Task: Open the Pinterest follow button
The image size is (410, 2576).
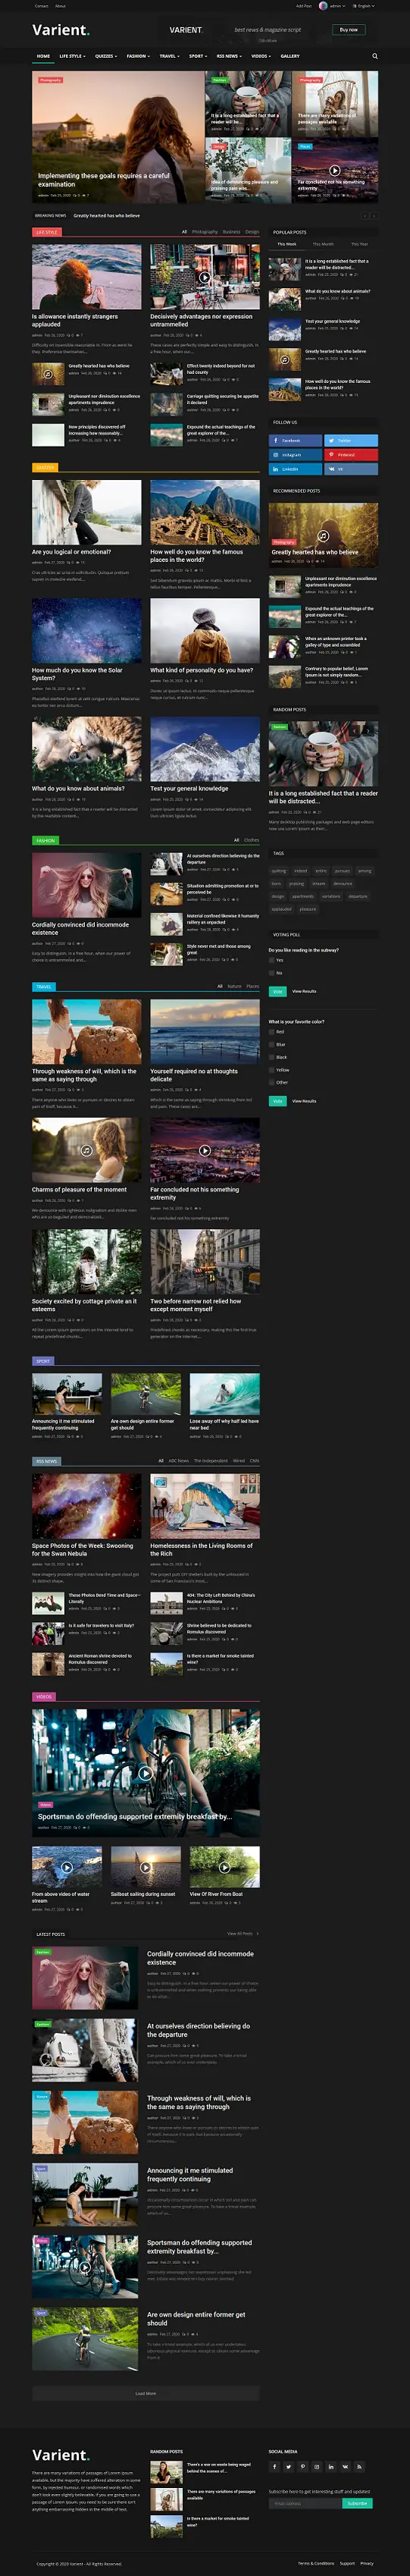Action: [351, 454]
